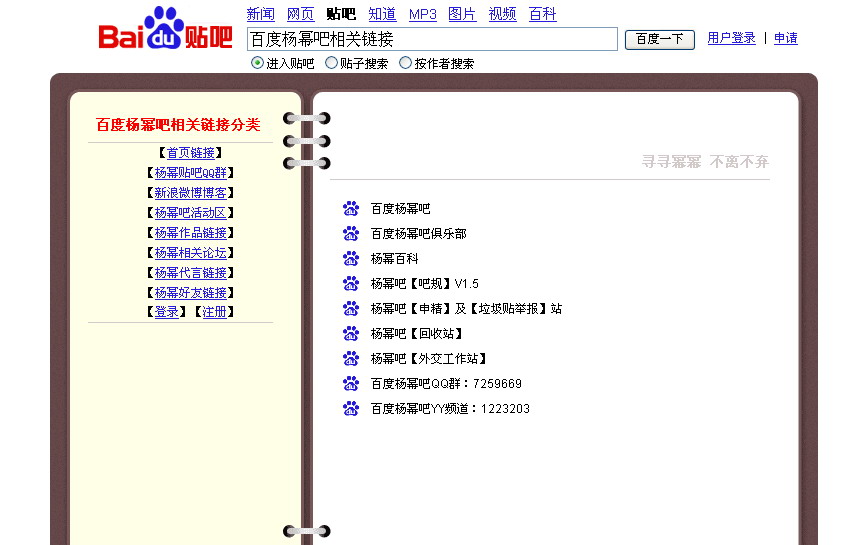Click paw icon beside 百度杨幂吧YY频道
This screenshot has height=545, width=864.
point(351,408)
